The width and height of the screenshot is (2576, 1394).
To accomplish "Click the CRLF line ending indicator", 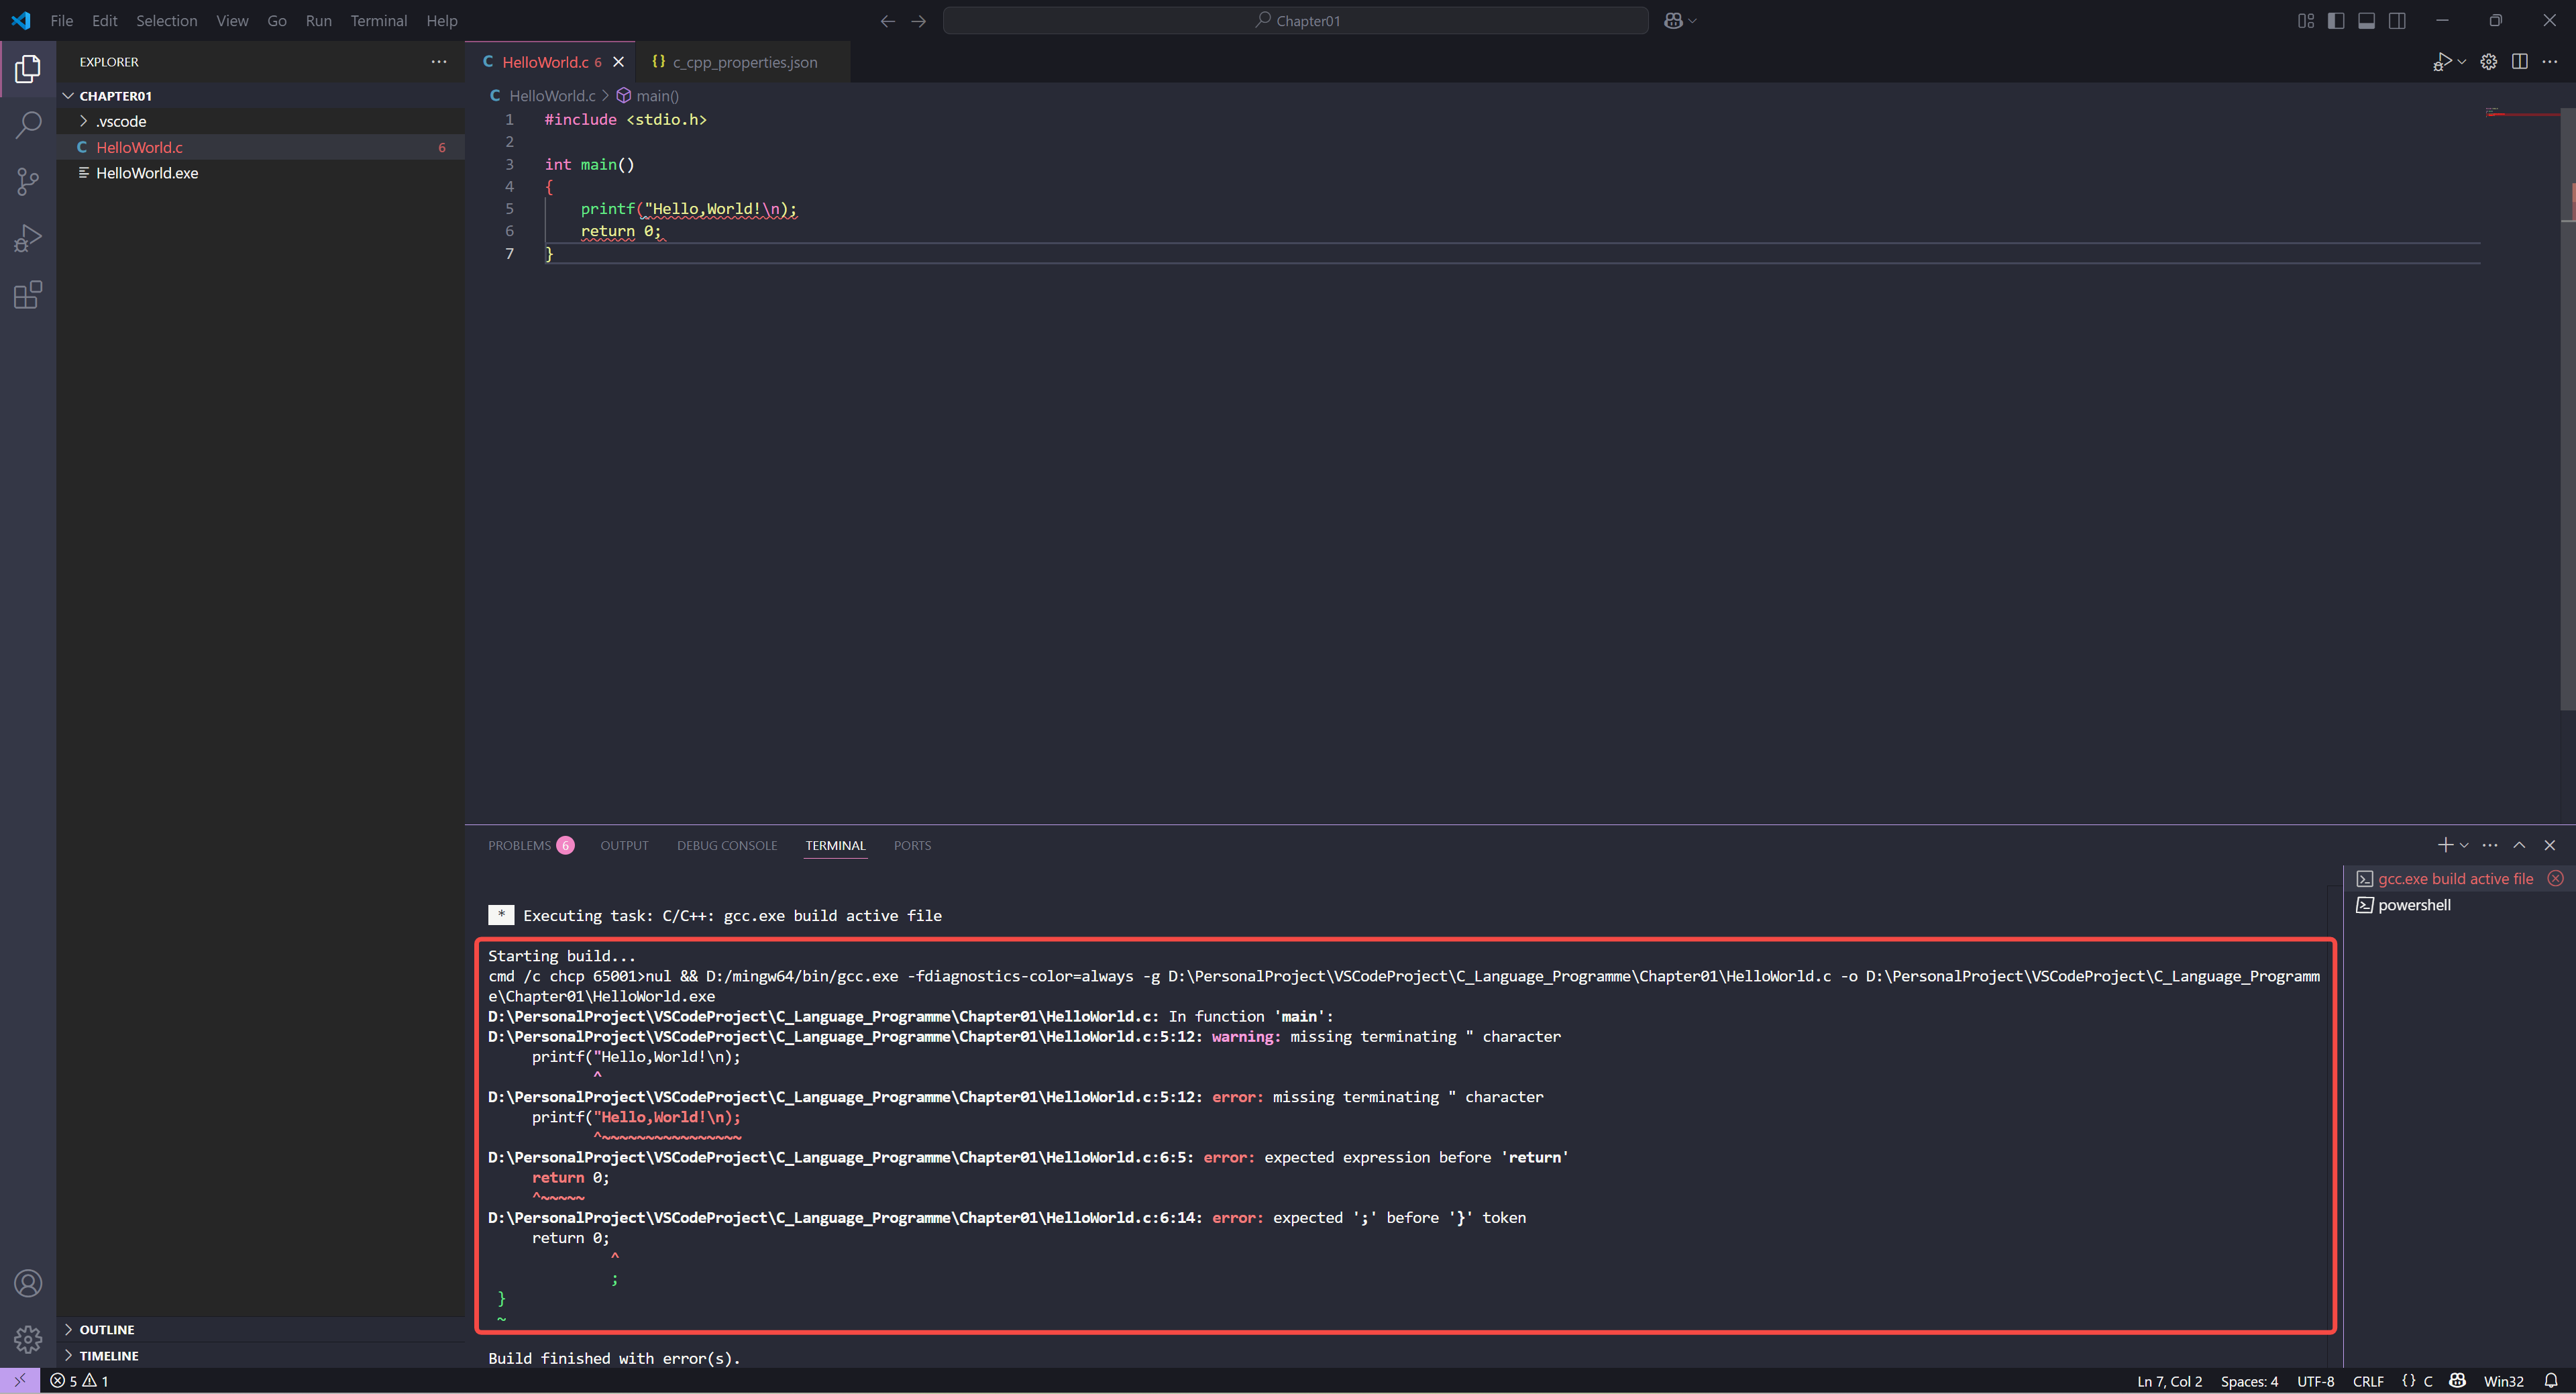I will tap(2368, 1381).
